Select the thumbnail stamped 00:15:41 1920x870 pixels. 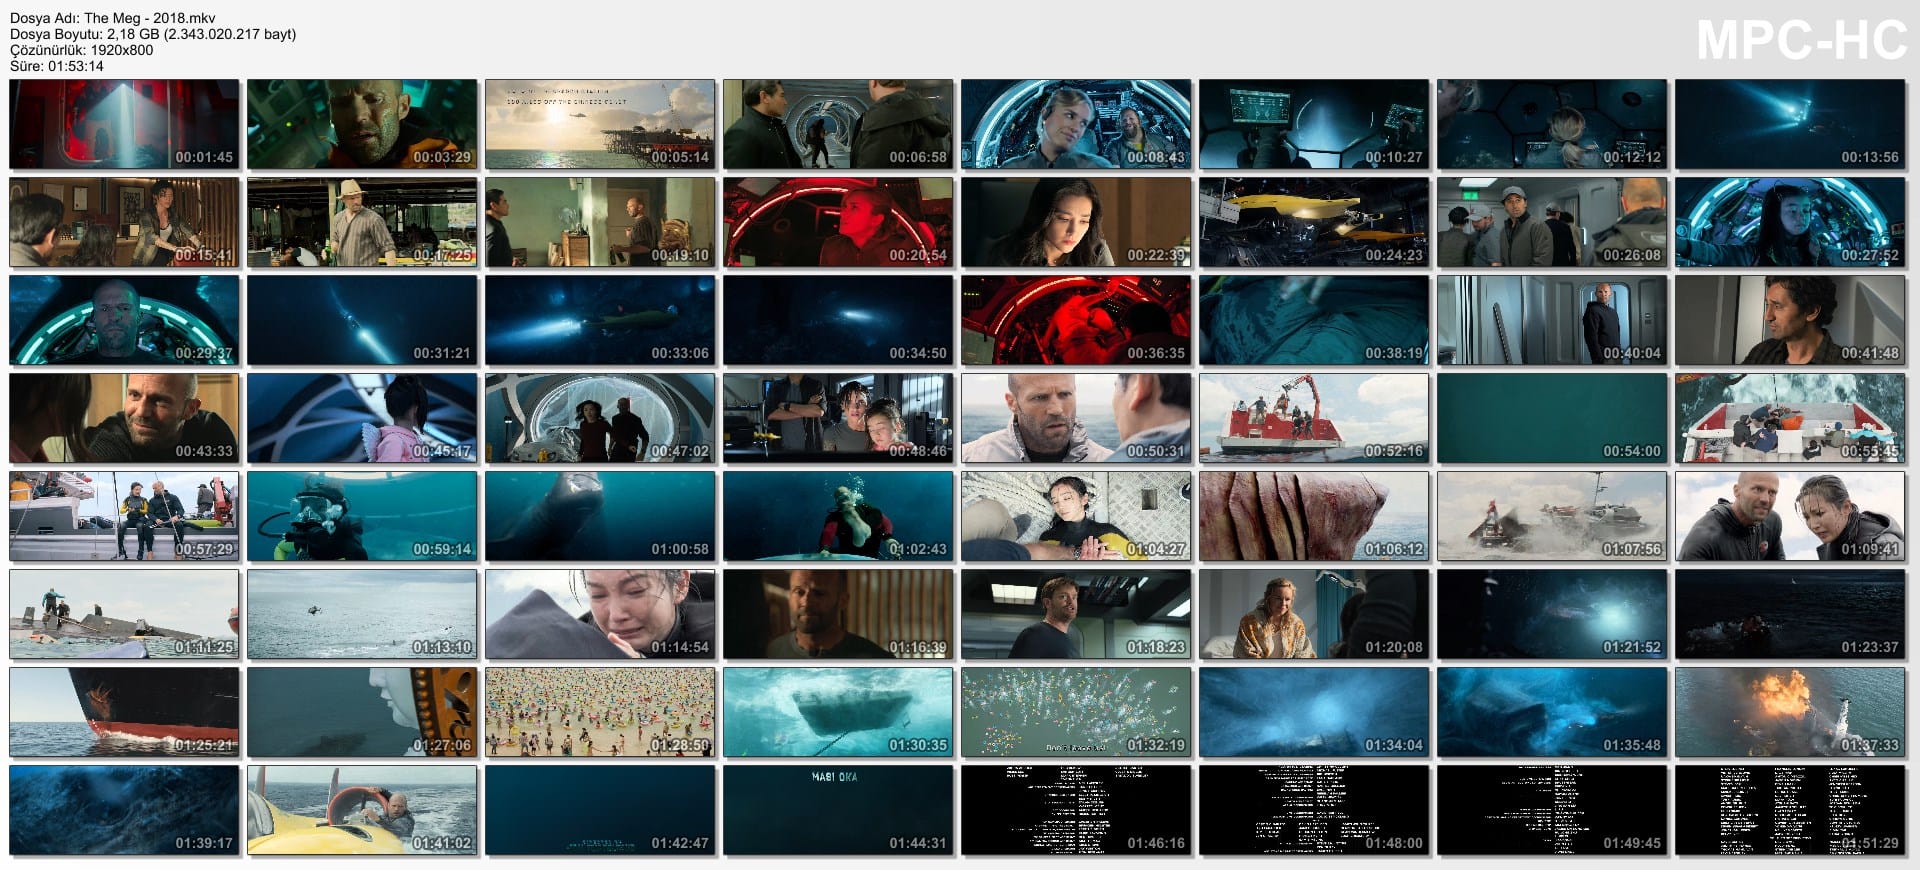point(124,222)
